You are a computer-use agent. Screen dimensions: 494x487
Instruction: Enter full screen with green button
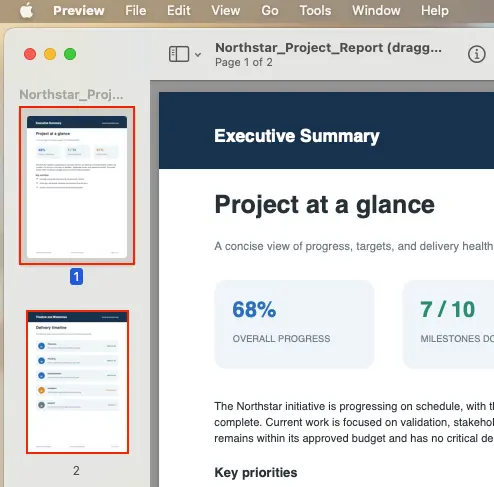(x=70, y=54)
